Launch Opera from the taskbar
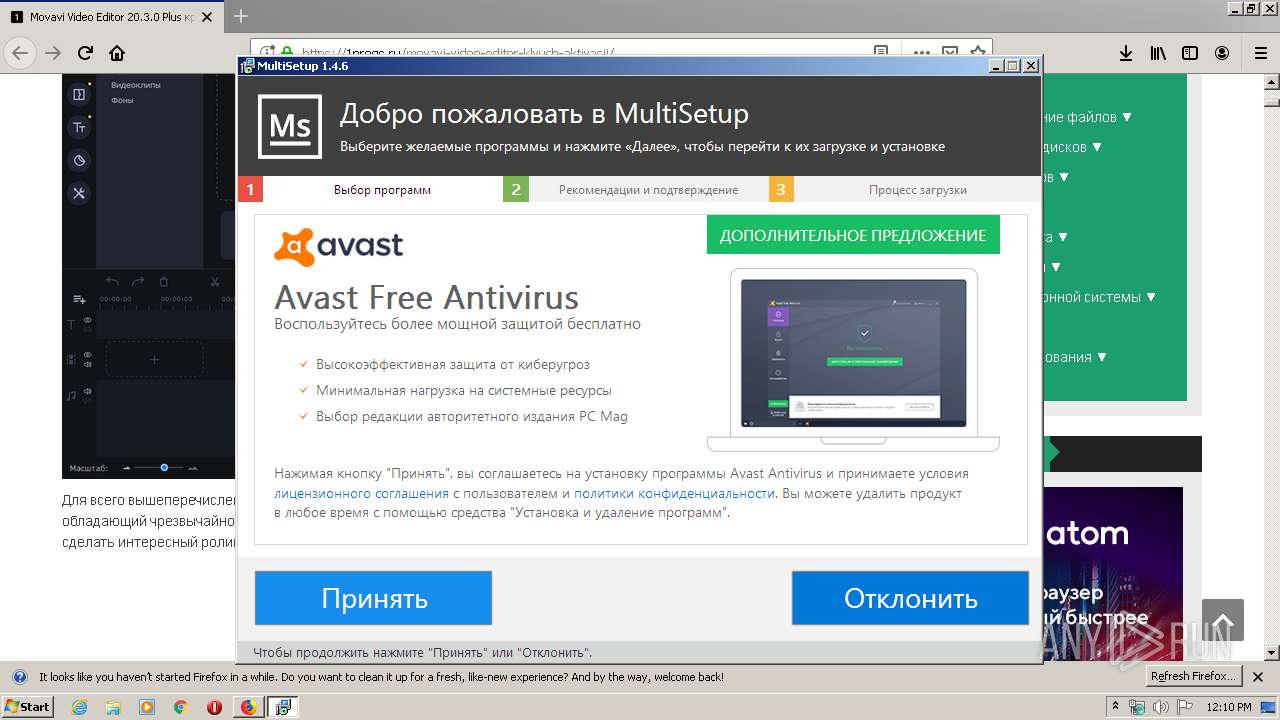 [x=214, y=707]
